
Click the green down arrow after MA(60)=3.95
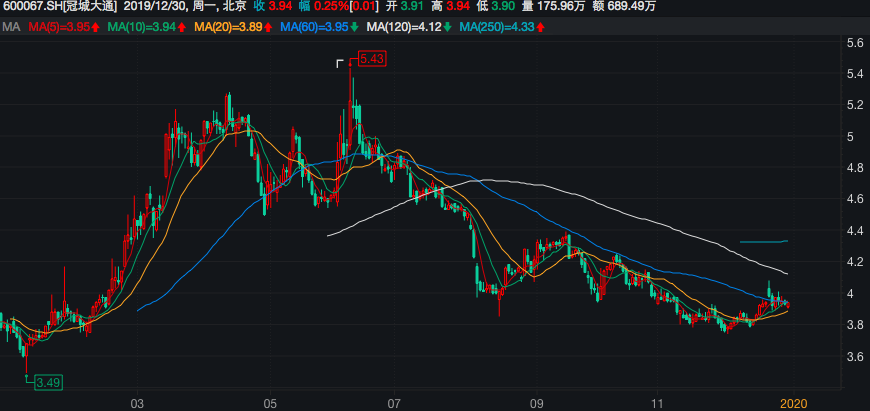pos(356,25)
